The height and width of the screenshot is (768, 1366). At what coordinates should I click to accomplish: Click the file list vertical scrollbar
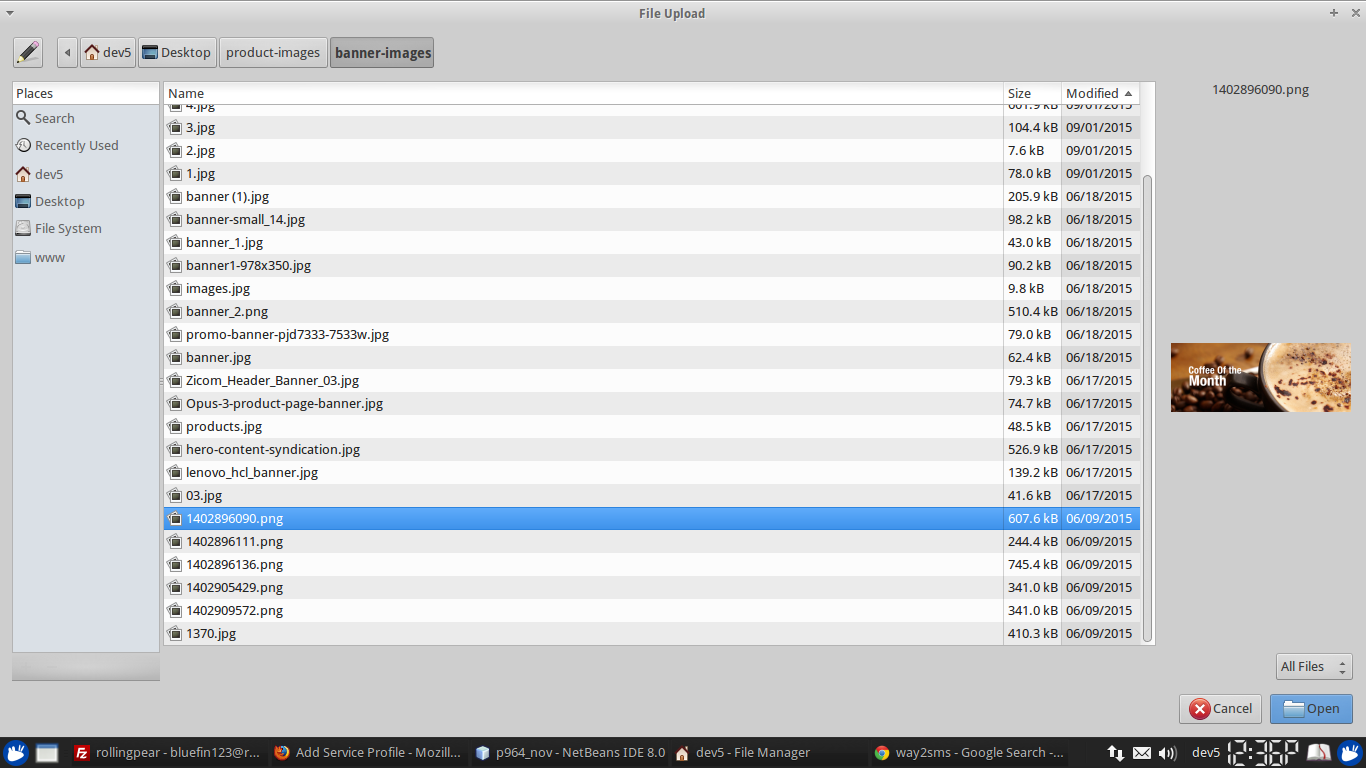click(x=1147, y=400)
